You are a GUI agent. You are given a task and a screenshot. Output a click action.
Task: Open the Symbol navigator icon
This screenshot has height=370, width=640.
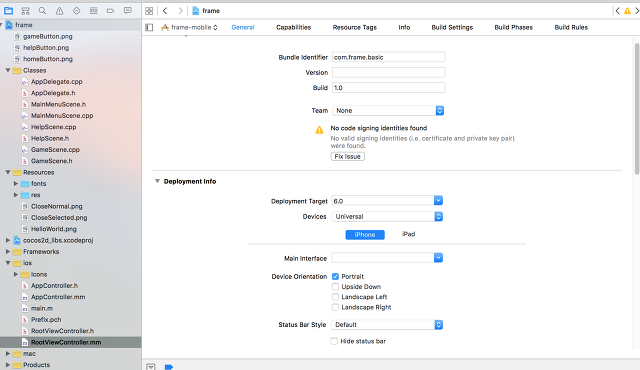coord(25,11)
